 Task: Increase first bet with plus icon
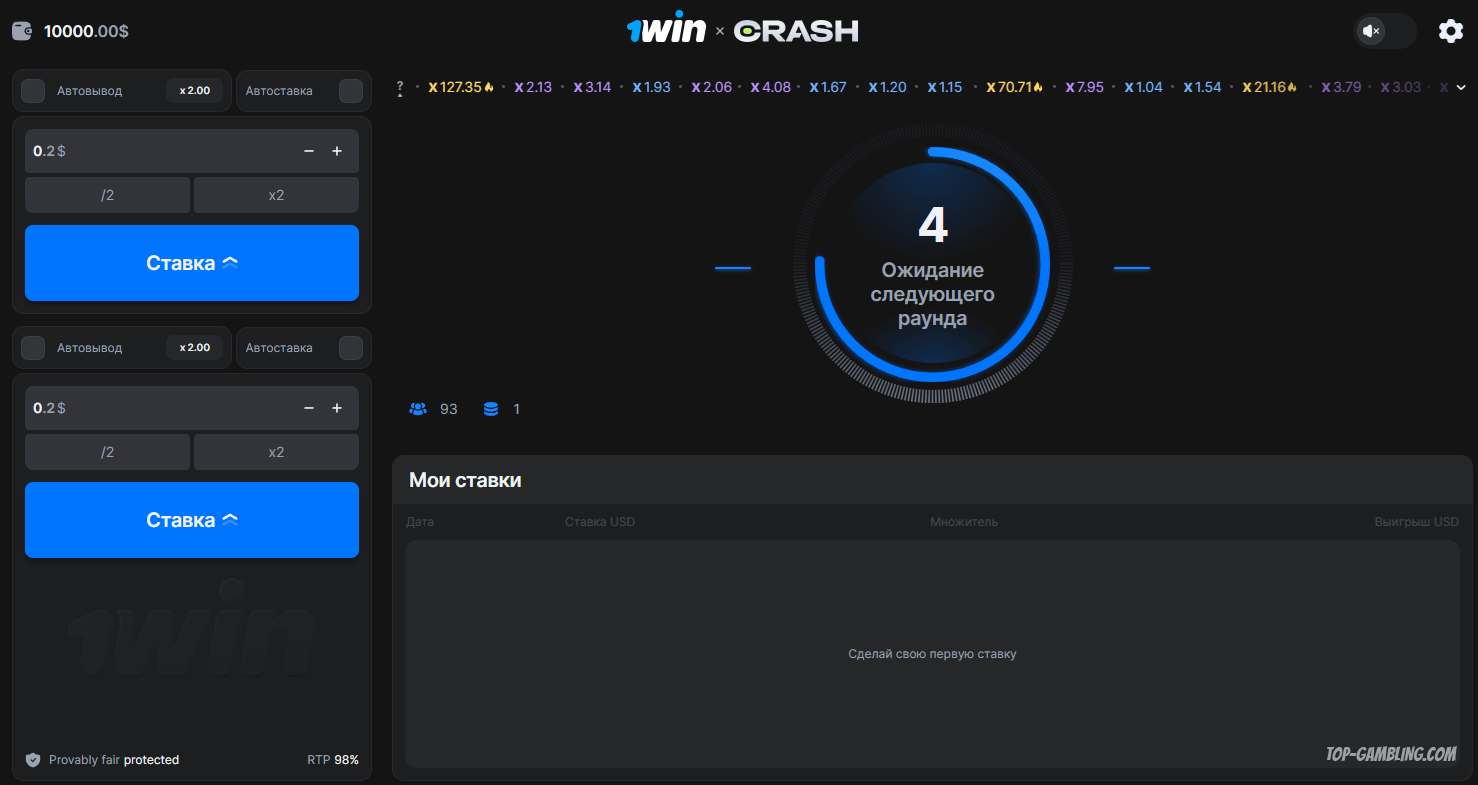click(337, 151)
